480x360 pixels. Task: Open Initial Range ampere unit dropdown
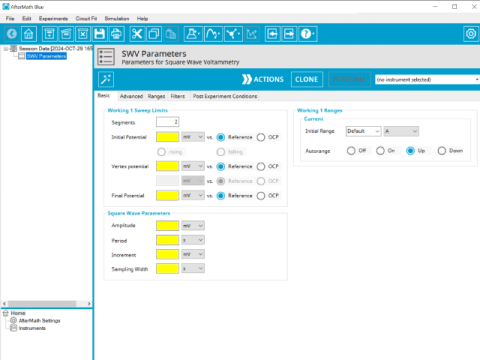coord(401,131)
